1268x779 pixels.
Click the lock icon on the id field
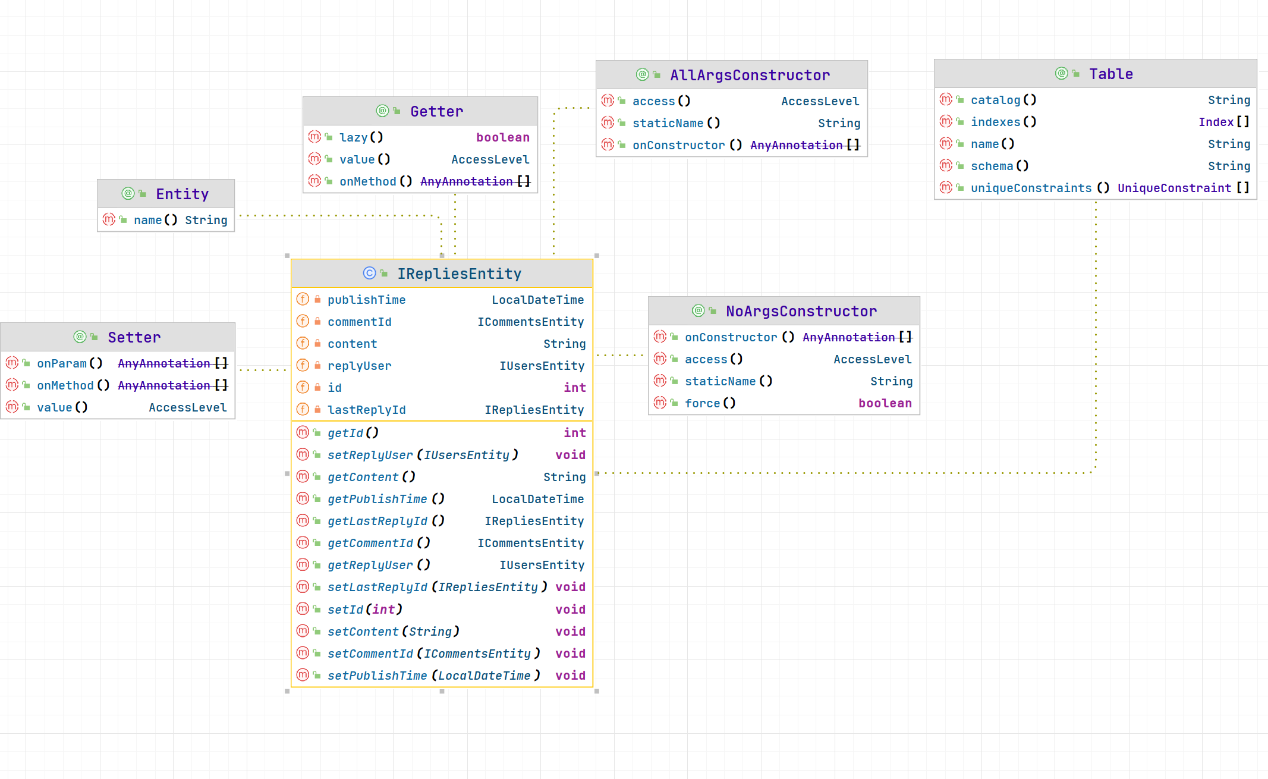click(318, 387)
